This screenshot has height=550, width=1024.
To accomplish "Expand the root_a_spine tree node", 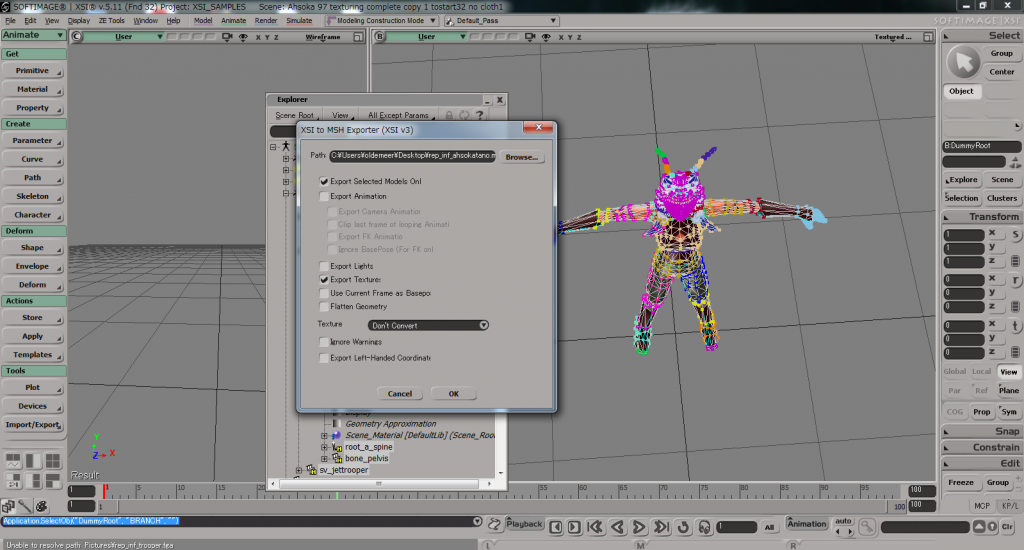I will [324, 447].
